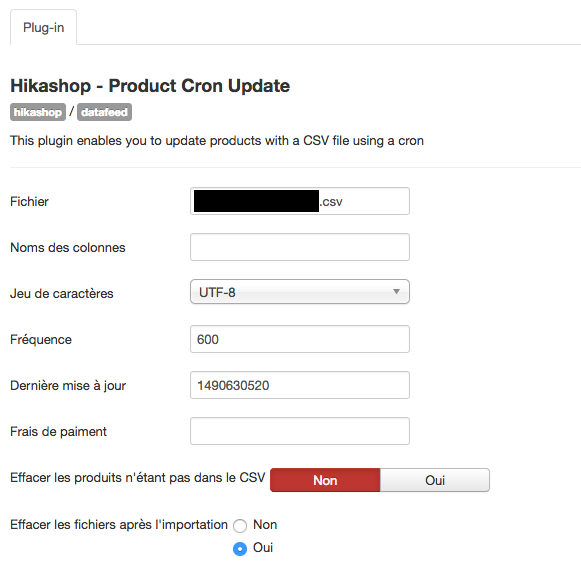Set Effacer les produits to Non
Screen dimensions: 581x587
tap(325, 480)
